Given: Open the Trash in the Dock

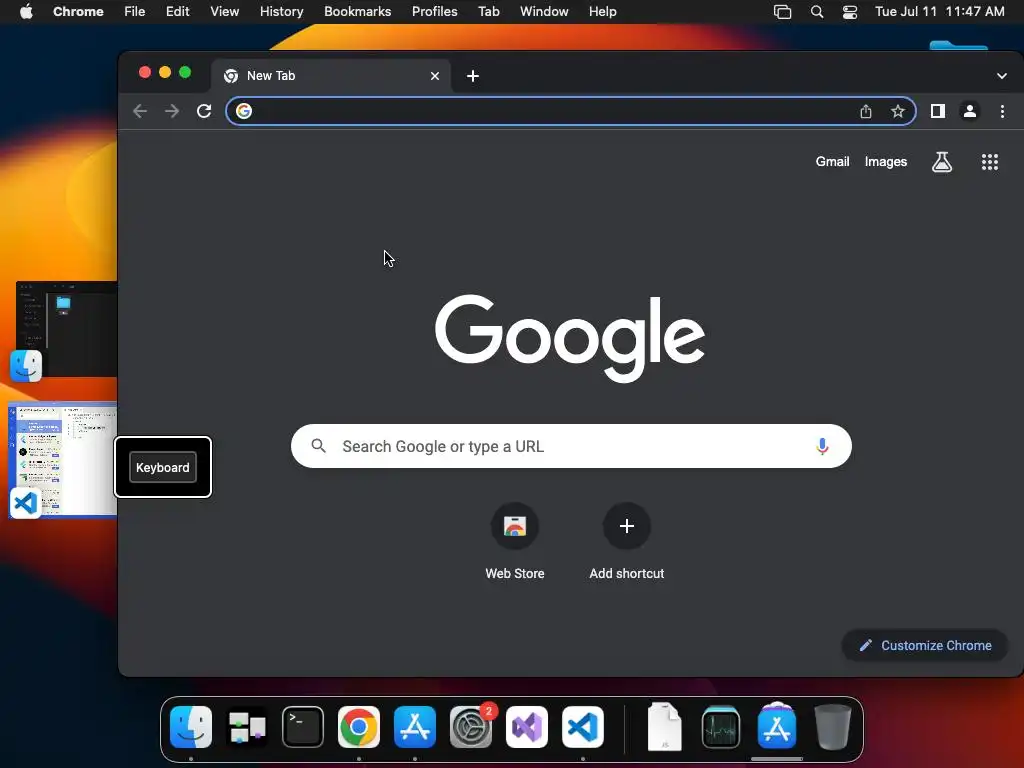Looking at the screenshot, I should click(x=833, y=727).
